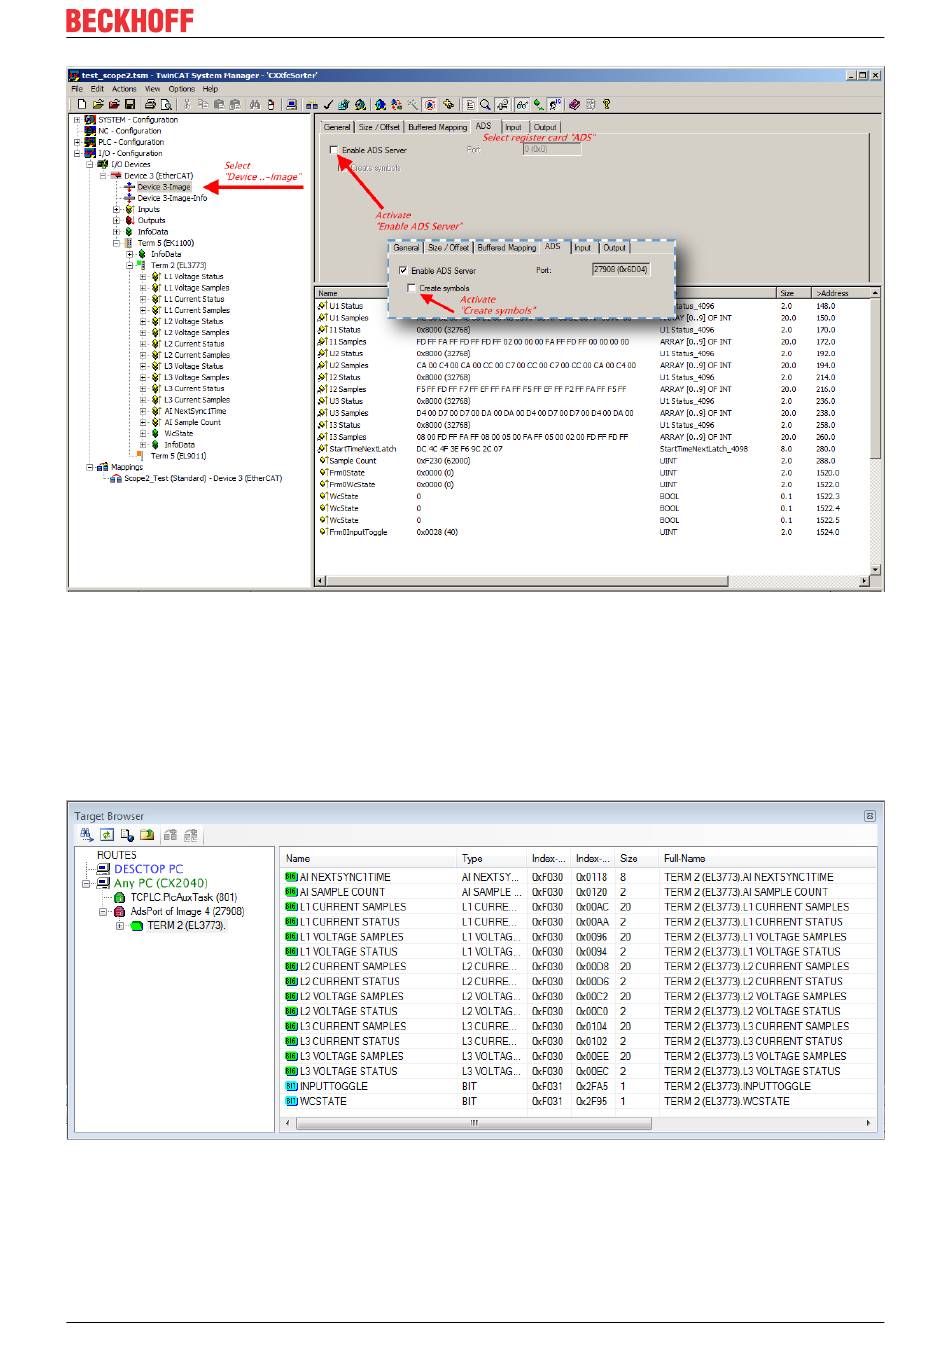Click the Open folder toolbar icon
Screen dimensions: 950x1369
coord(98,103)
